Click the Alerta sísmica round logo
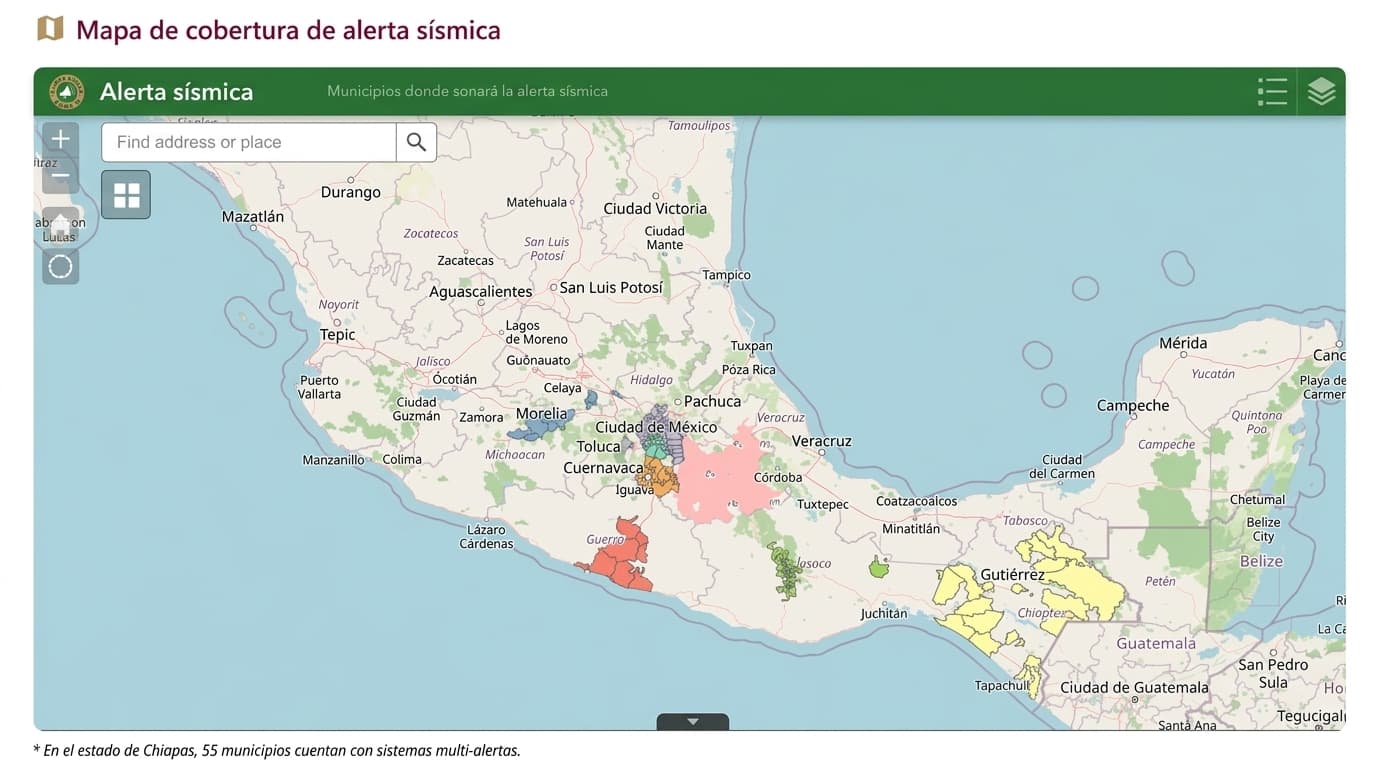 click(x=67, y=92)
